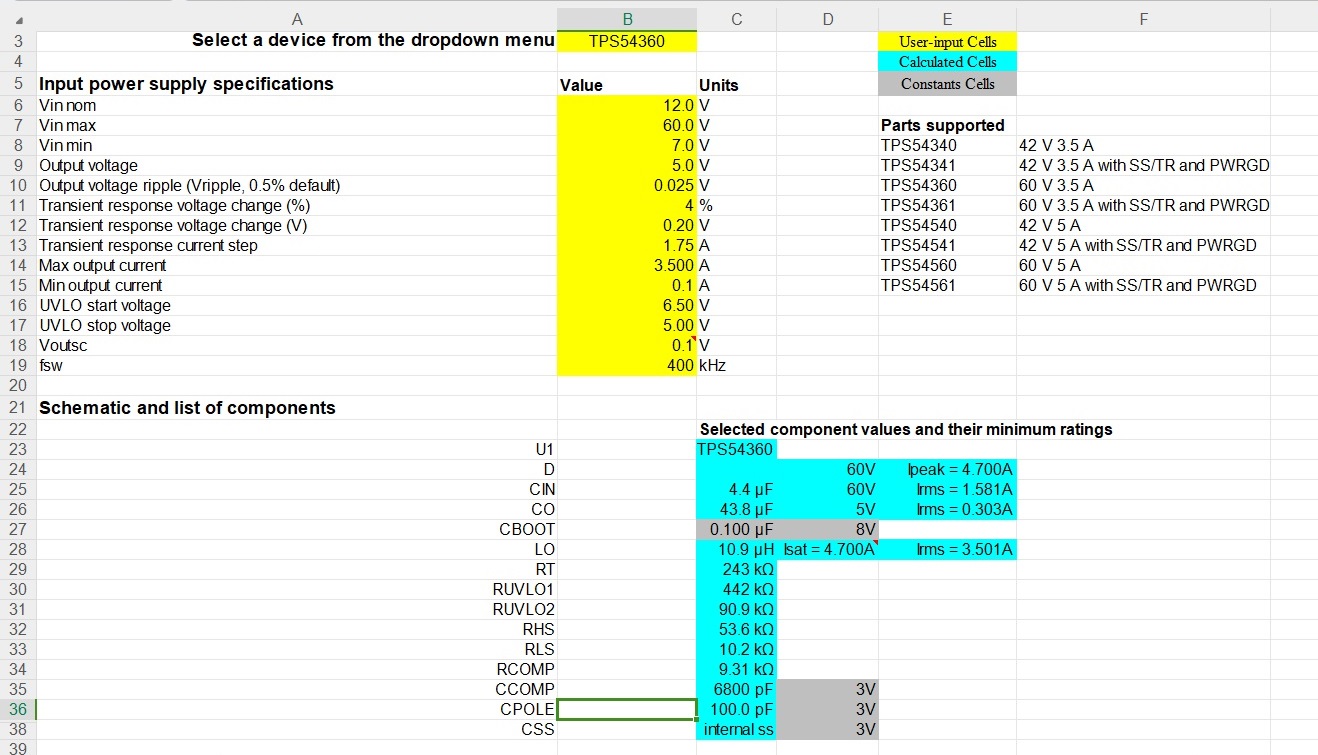Select column B header
Screen dimensions: 1318x755
(x=627, y=19)
